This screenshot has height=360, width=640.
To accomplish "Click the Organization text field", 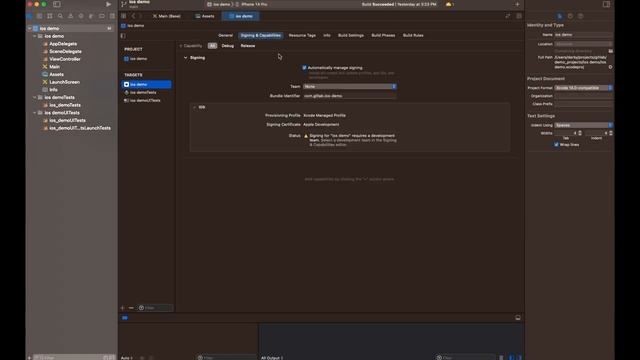I will click(x=583, y=96).
